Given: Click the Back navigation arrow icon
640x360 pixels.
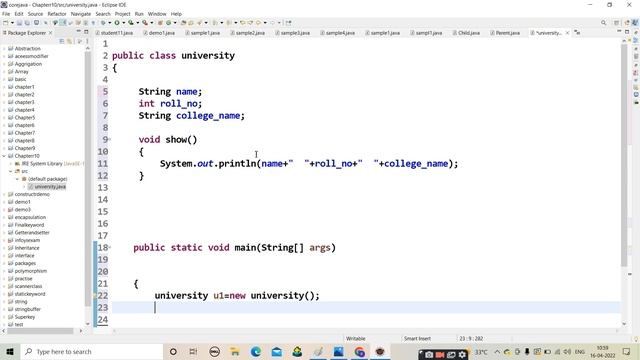Looking at the screenshot, I should (x=258, y=23).
